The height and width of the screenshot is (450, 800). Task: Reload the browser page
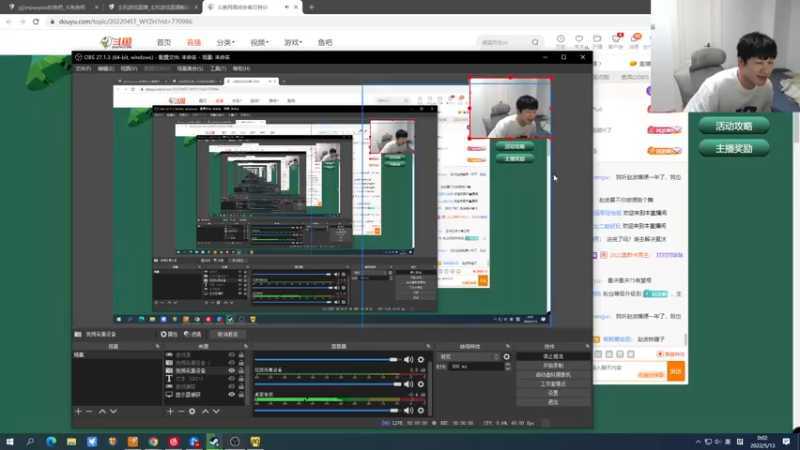point(36,21)
